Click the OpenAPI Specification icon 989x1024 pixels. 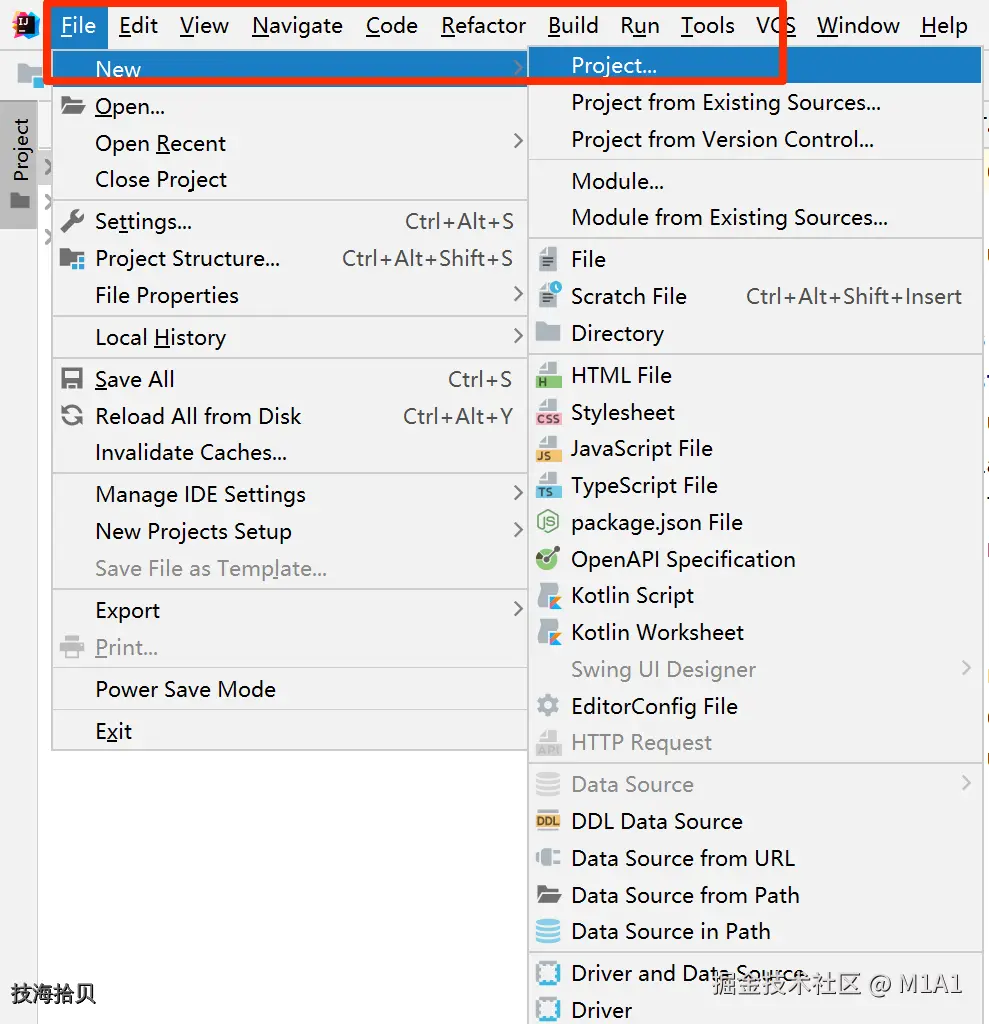(x=548, y=558)
